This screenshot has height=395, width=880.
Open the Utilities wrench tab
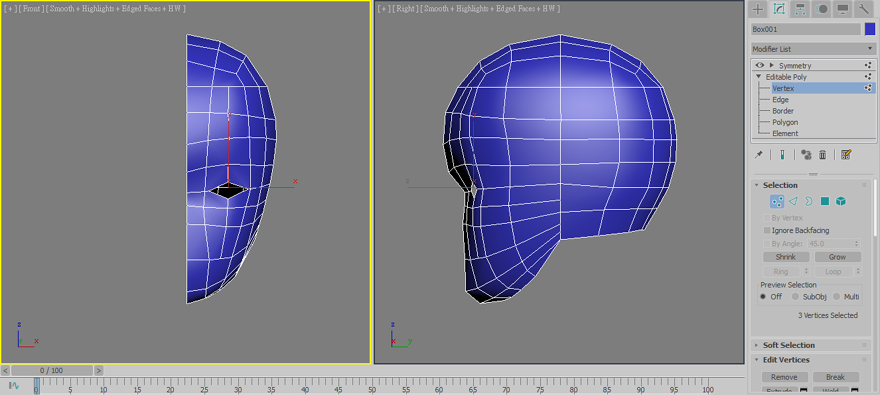(862, 9)
